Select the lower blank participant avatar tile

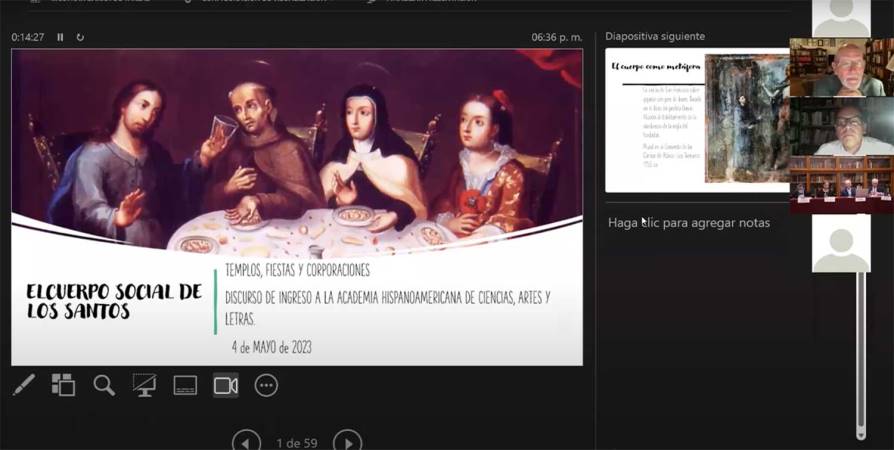click(841, 244)
